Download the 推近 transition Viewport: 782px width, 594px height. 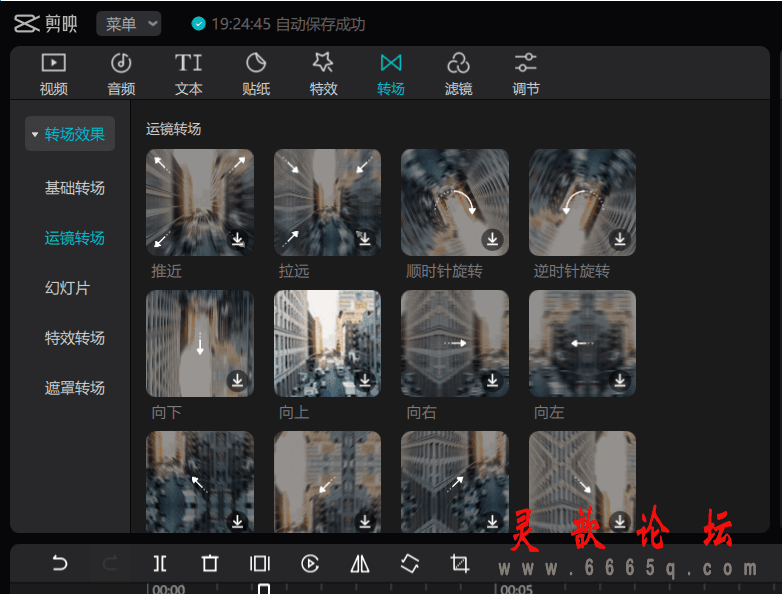[237, 239]
